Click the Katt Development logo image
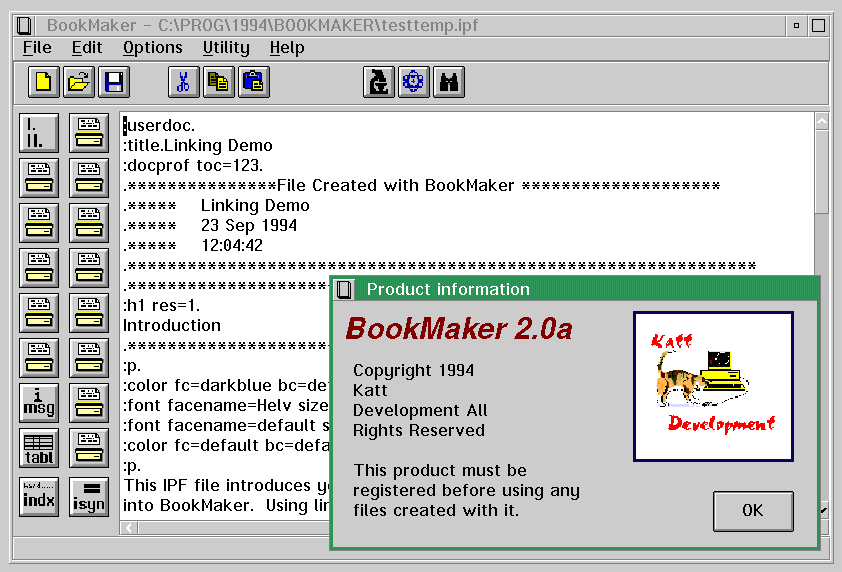The width and height of the screenshot is (842, 572). (x=713, y=386)
